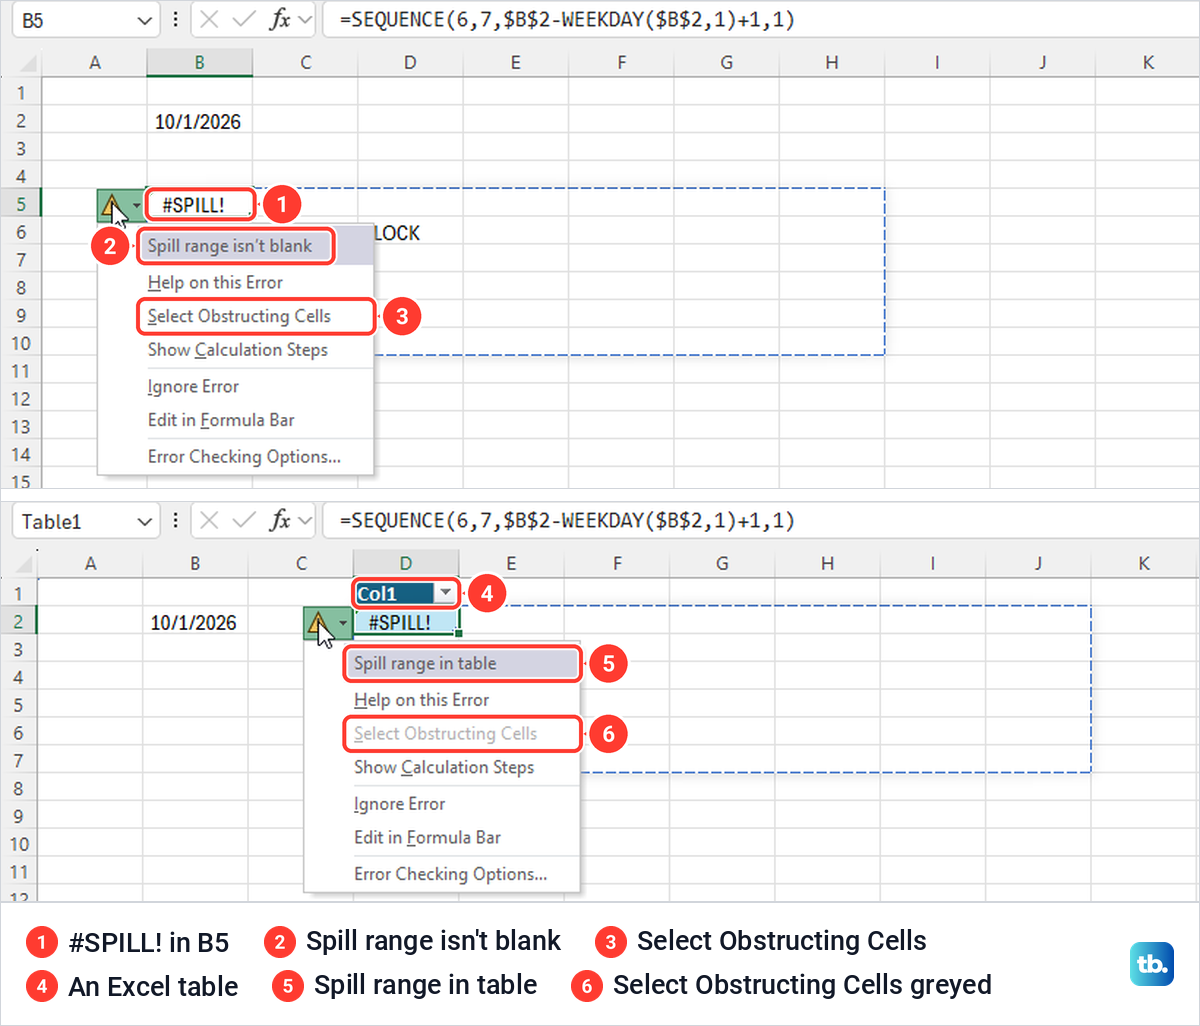Open the Name Box dropdown showing B5
This screenshot has height=1026, width=1200.
(x=145, y=20)
